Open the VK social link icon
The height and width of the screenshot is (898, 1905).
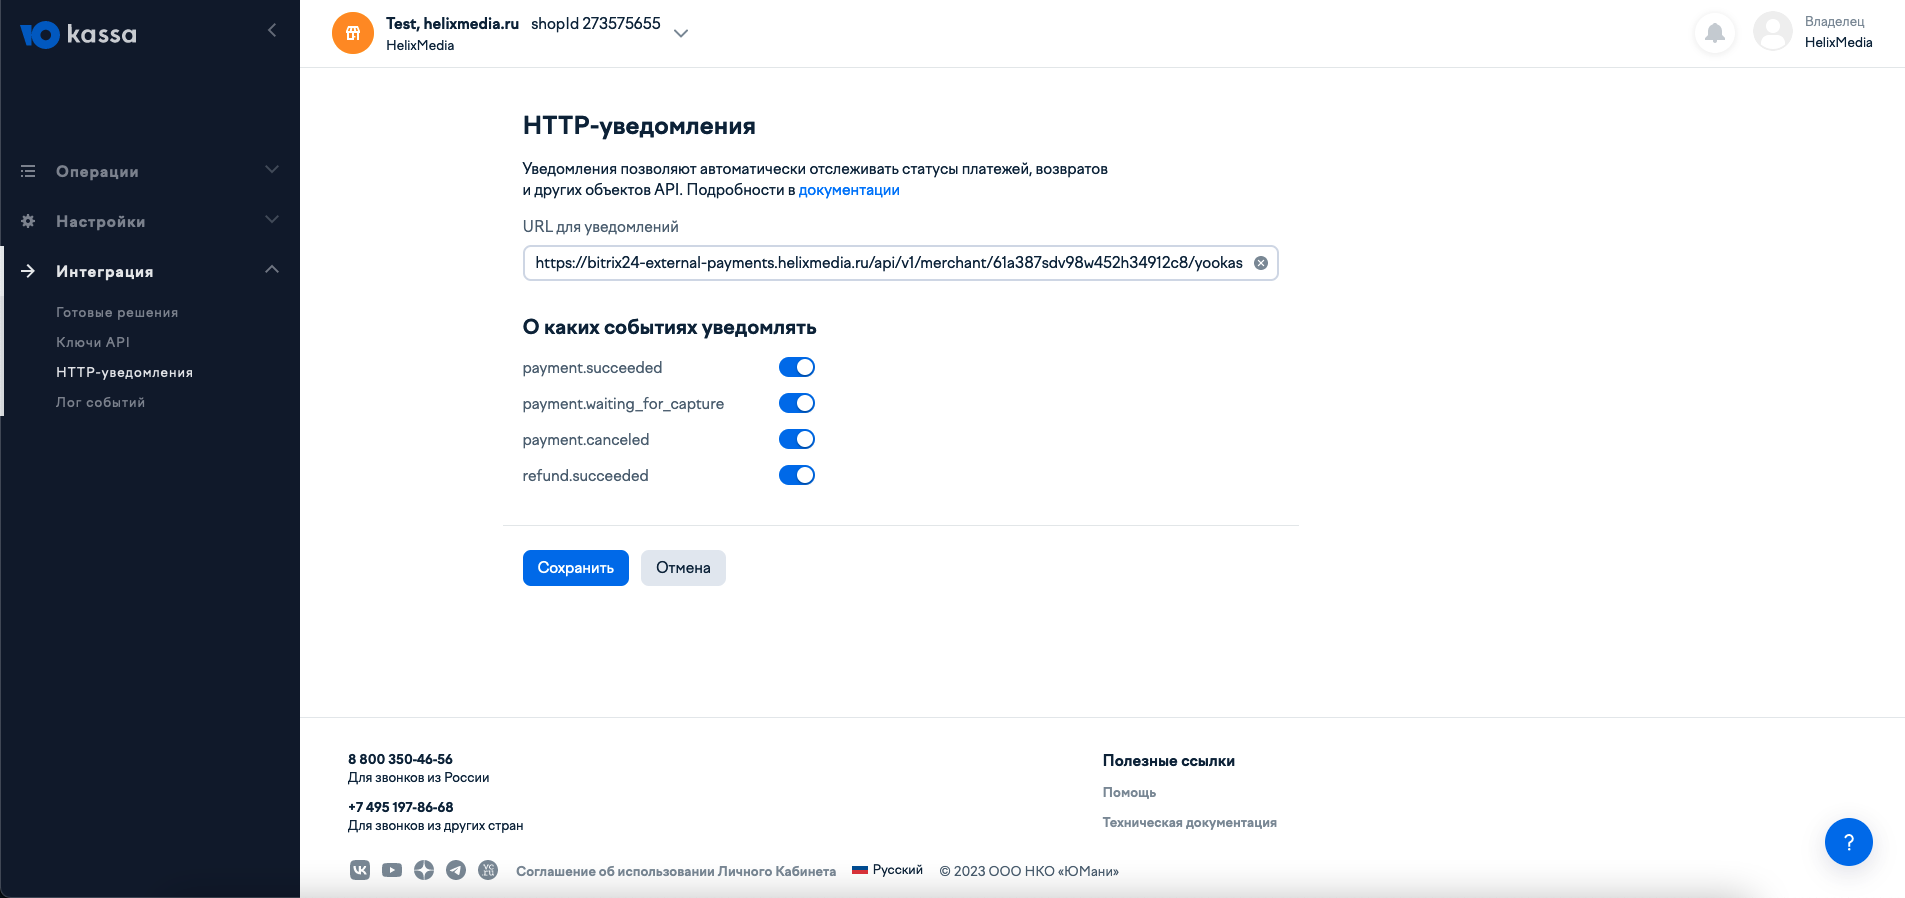360,870
